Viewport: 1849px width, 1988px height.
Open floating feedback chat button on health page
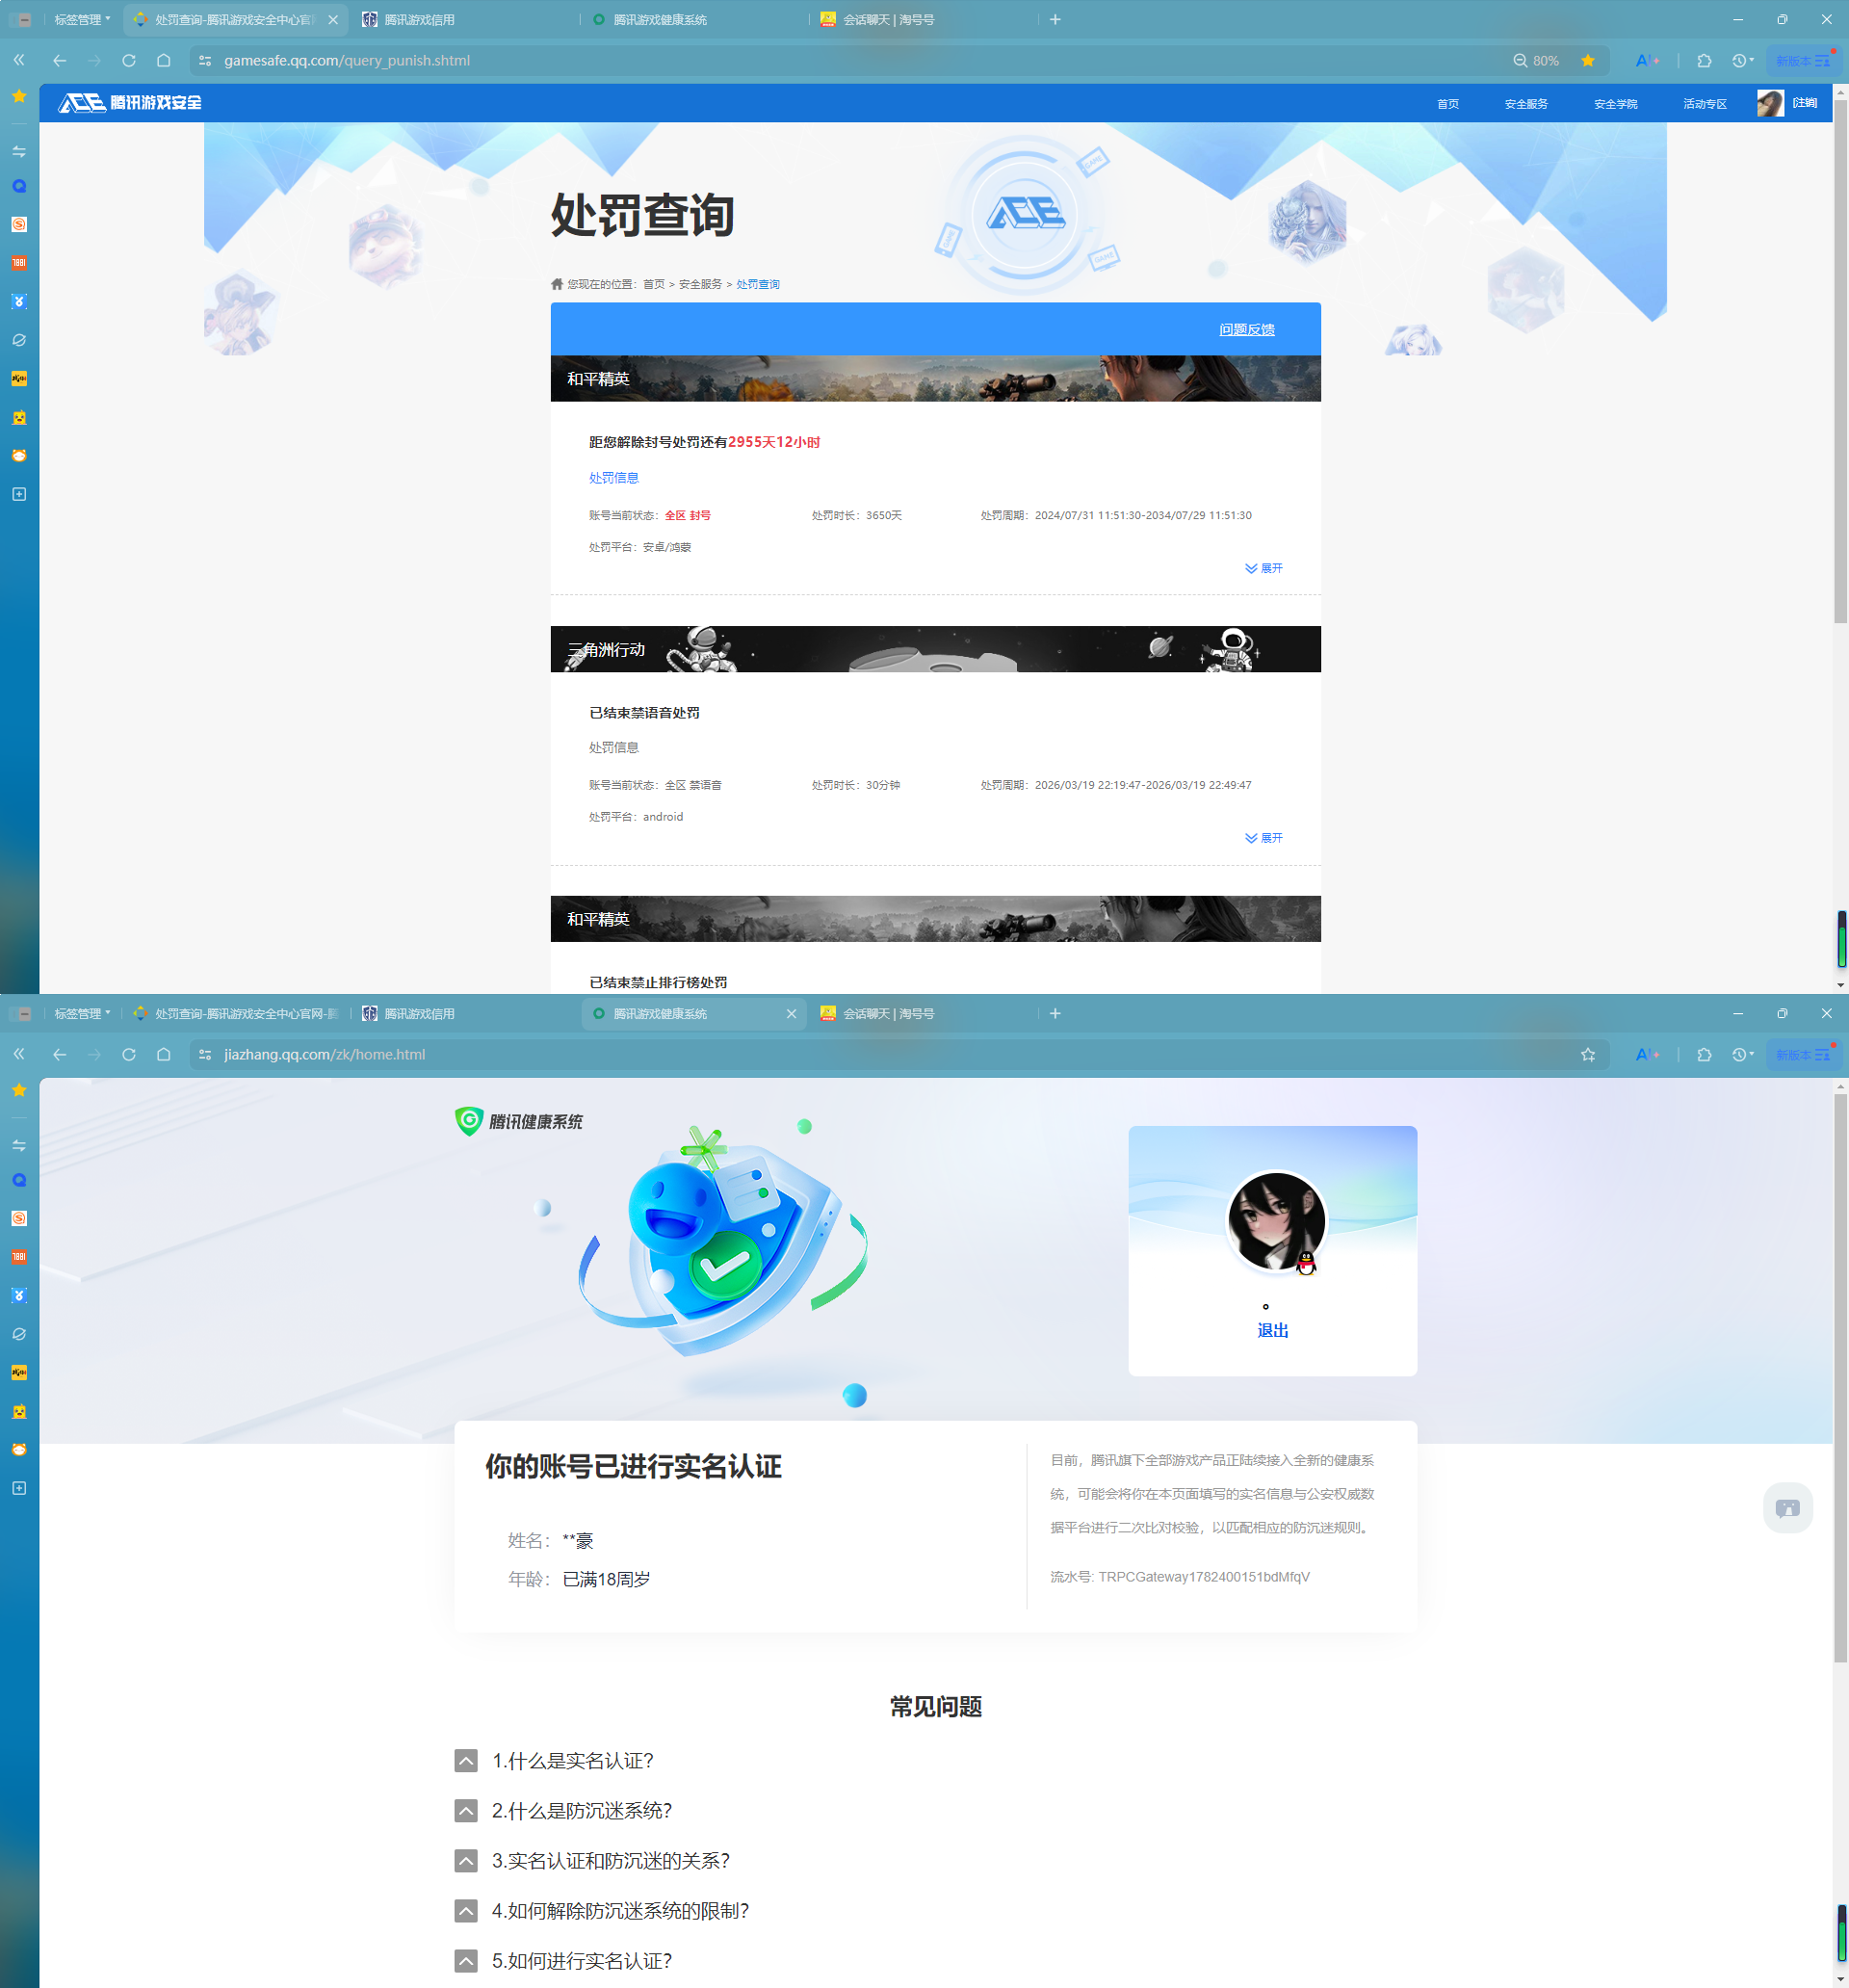(x=1787, y=1507)
